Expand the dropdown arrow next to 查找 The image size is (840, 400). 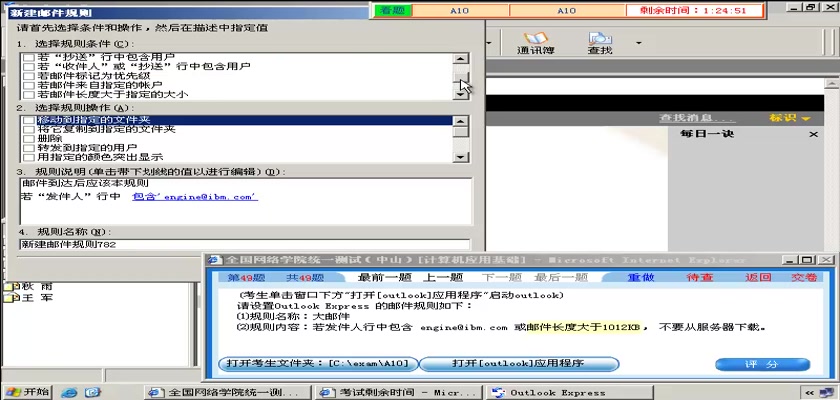[638, 43]
